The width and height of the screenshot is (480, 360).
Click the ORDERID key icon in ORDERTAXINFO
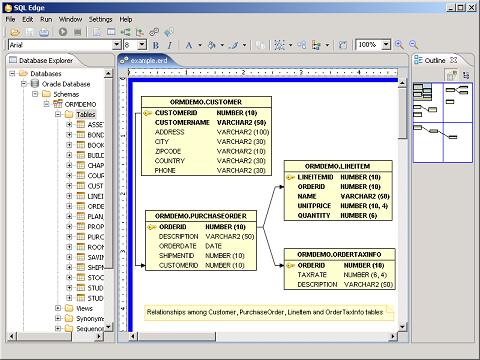290,266
